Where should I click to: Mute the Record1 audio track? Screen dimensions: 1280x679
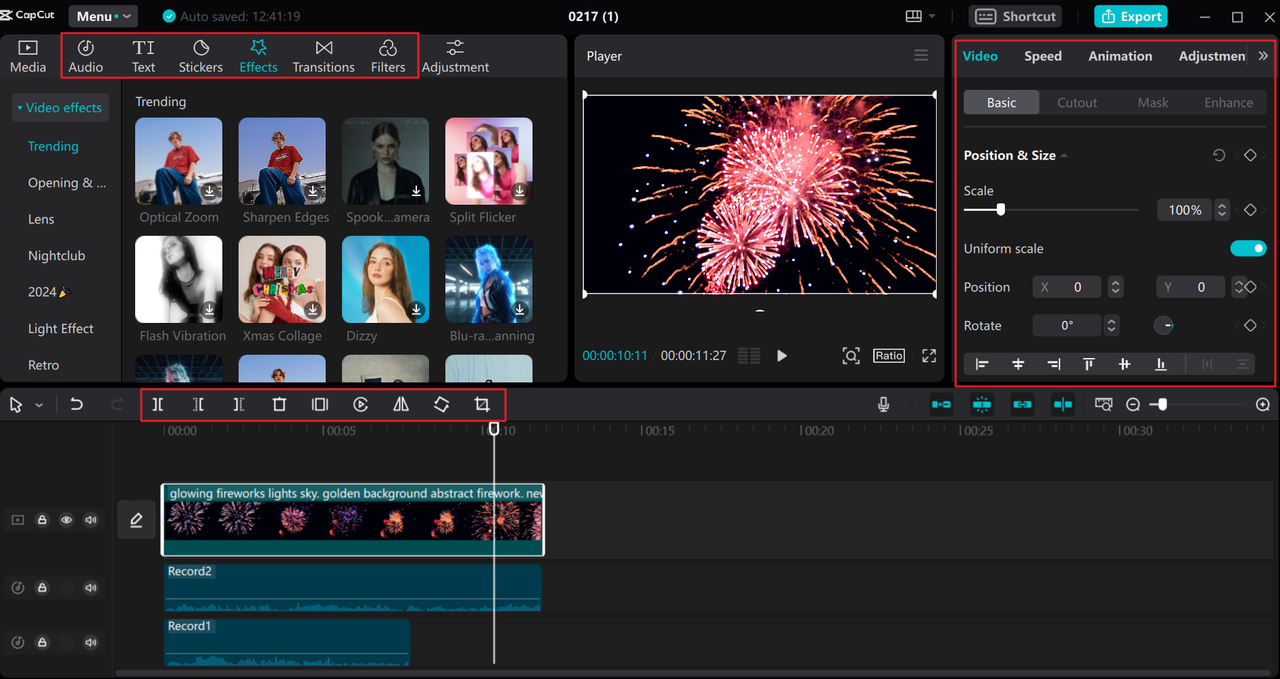click(91, 643)
